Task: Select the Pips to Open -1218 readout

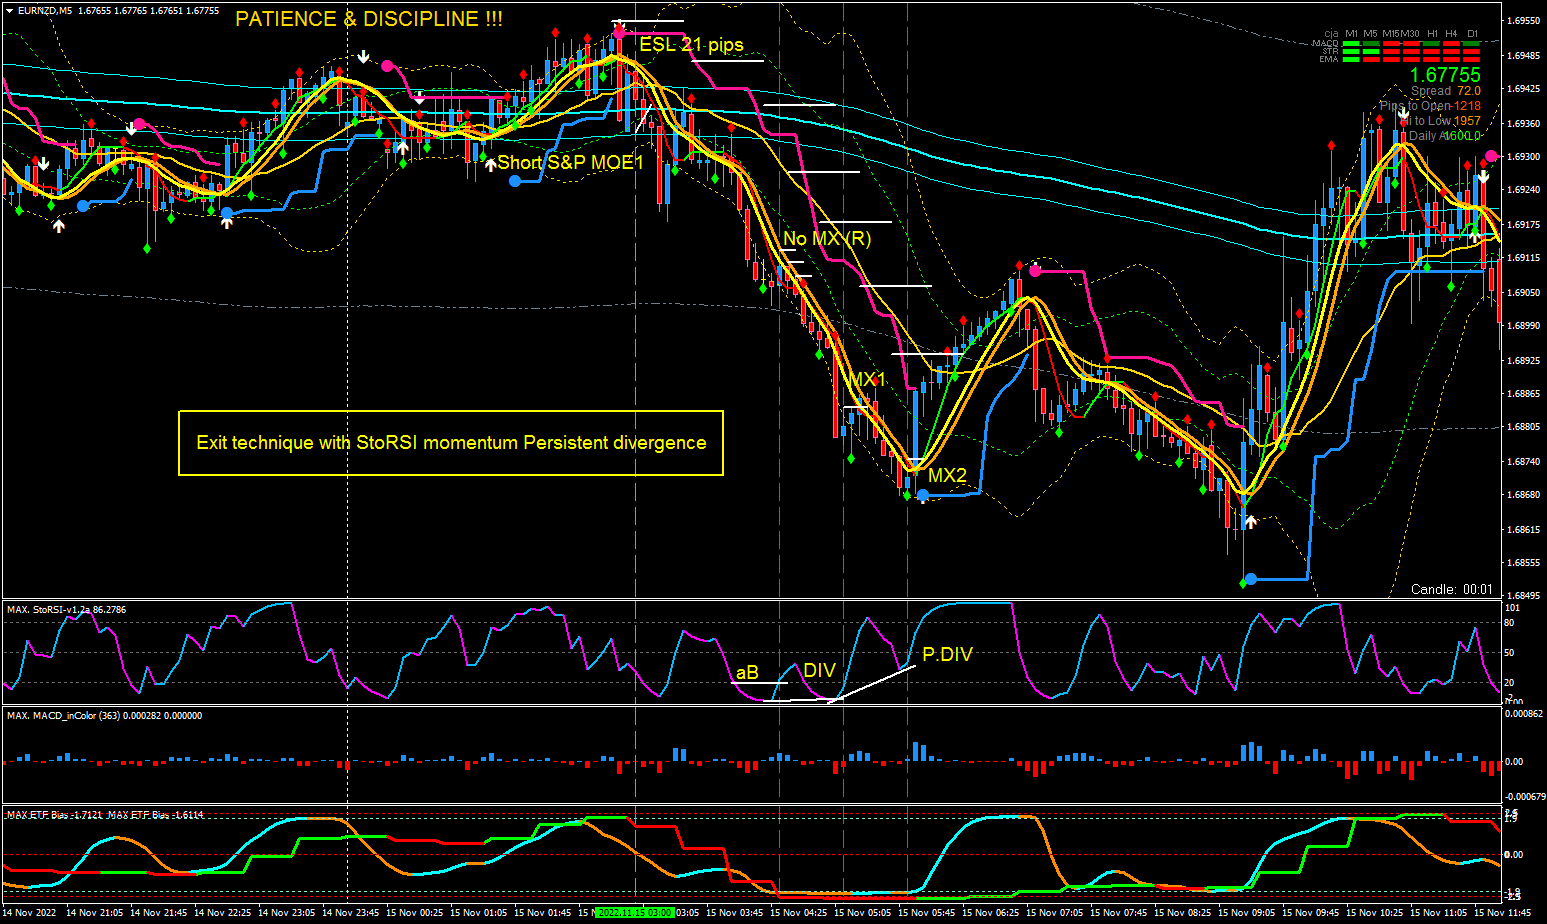Action: point(1430,106)
